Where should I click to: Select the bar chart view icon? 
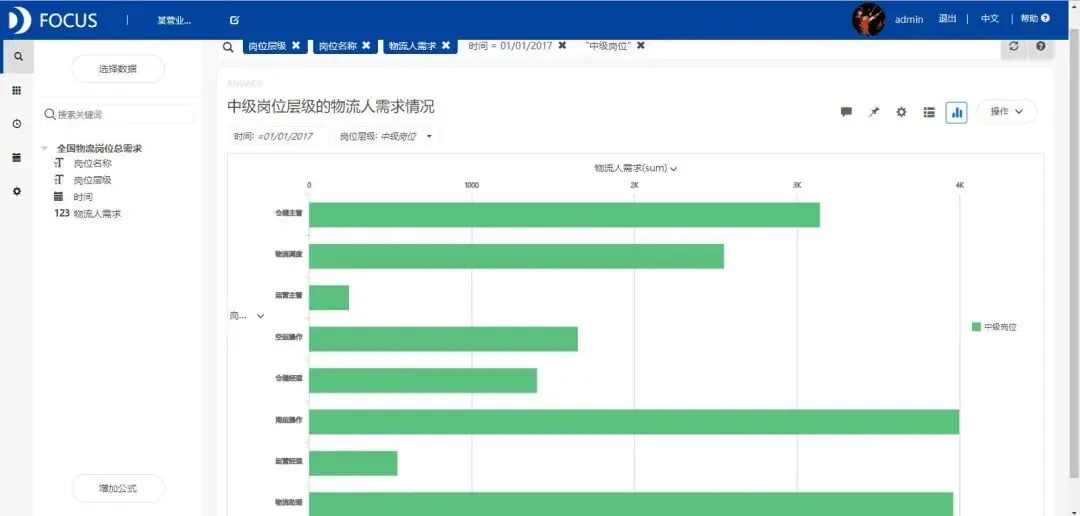tap(956, 112)
